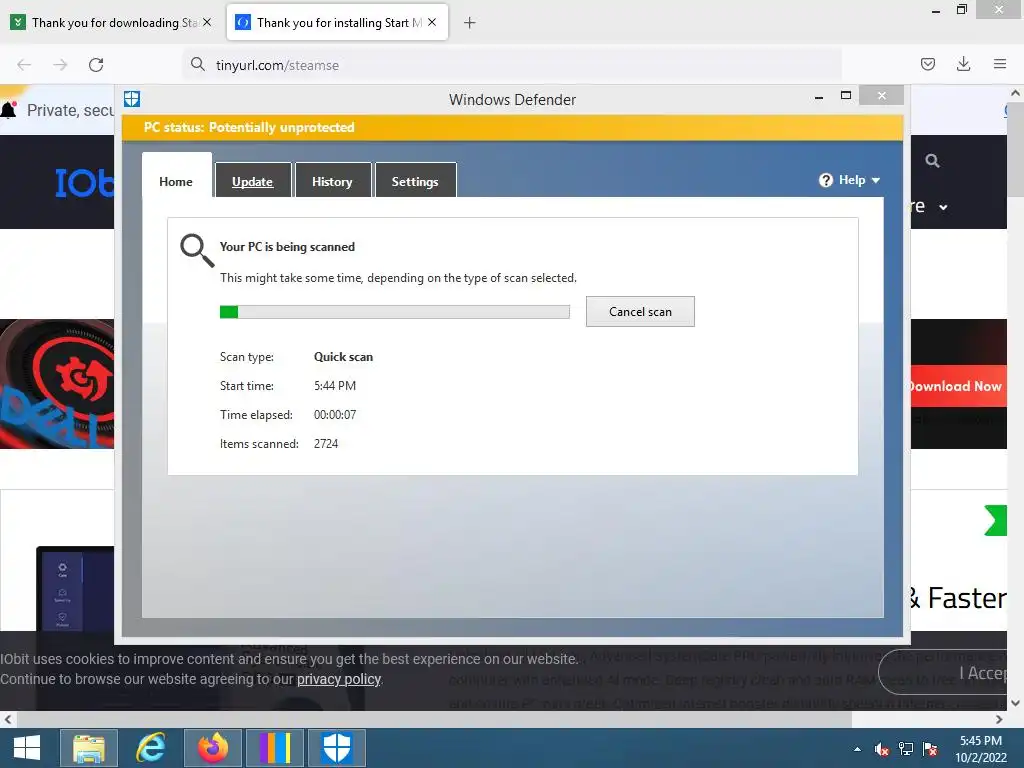Click the scan progress bar
The image size is (1024, 768).
(394, 312)
